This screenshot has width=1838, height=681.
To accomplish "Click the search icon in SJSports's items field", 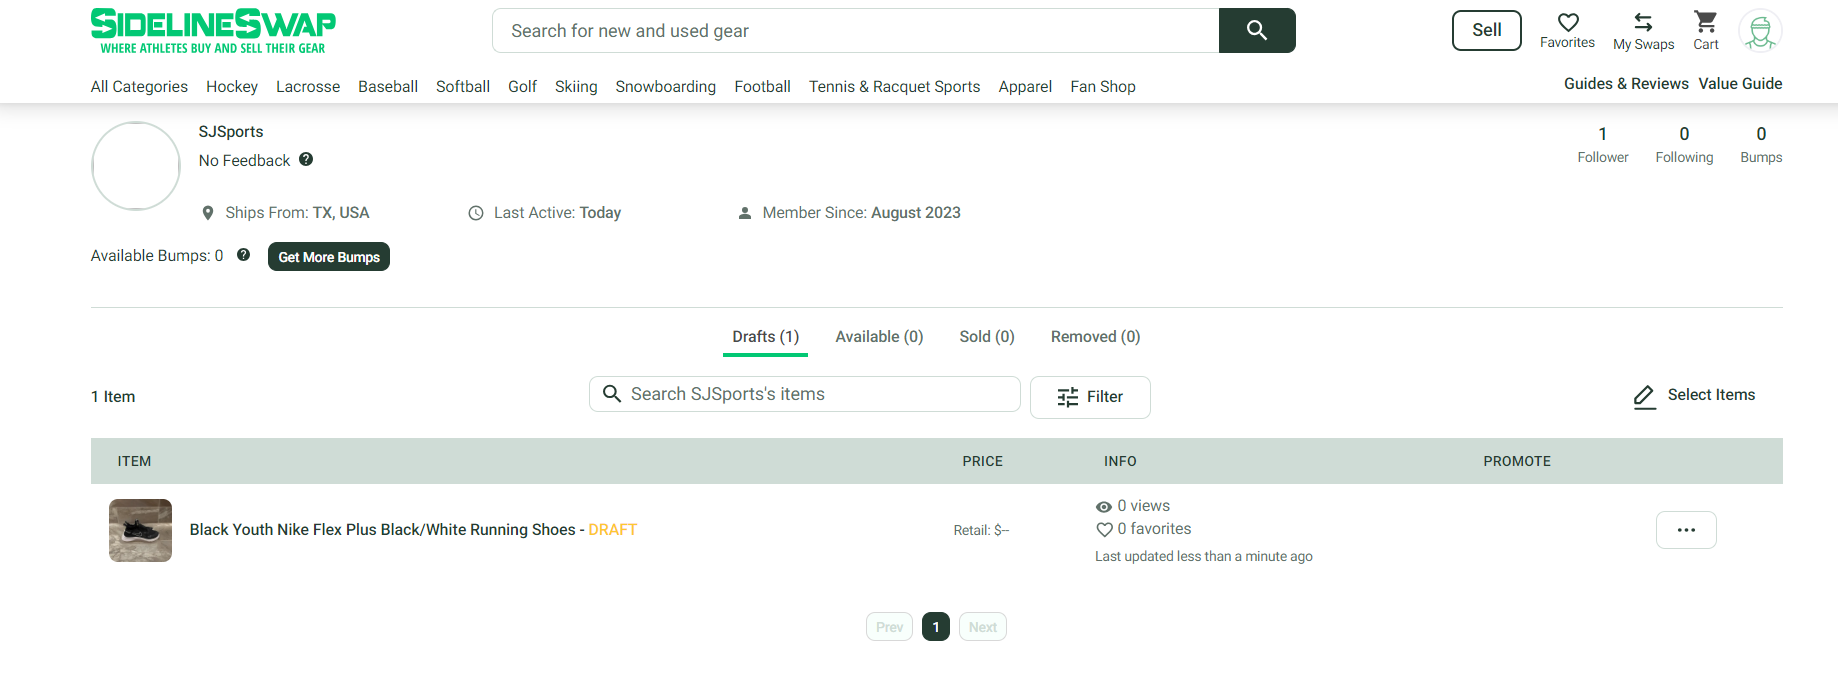I will tap(612, 394).
